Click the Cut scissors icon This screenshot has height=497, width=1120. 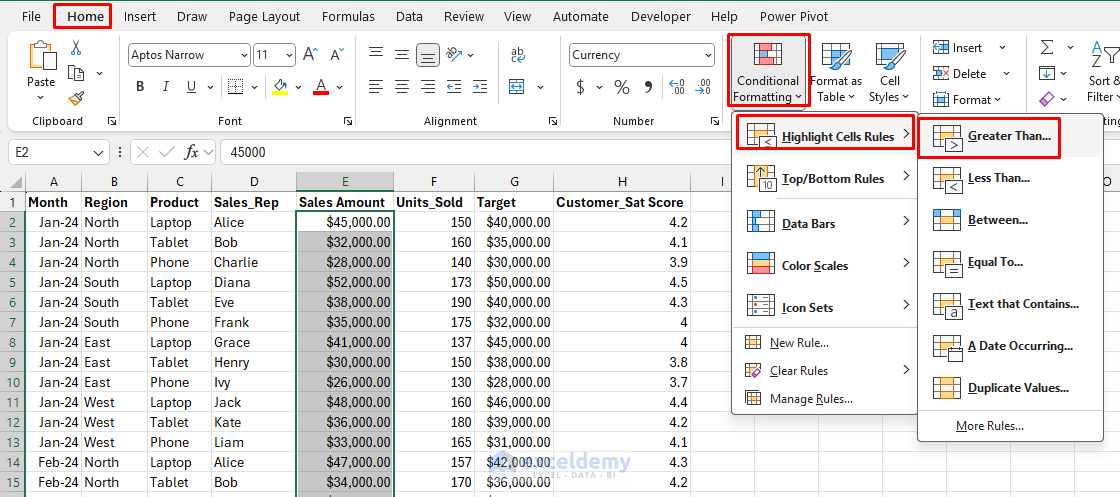(76, 48)
